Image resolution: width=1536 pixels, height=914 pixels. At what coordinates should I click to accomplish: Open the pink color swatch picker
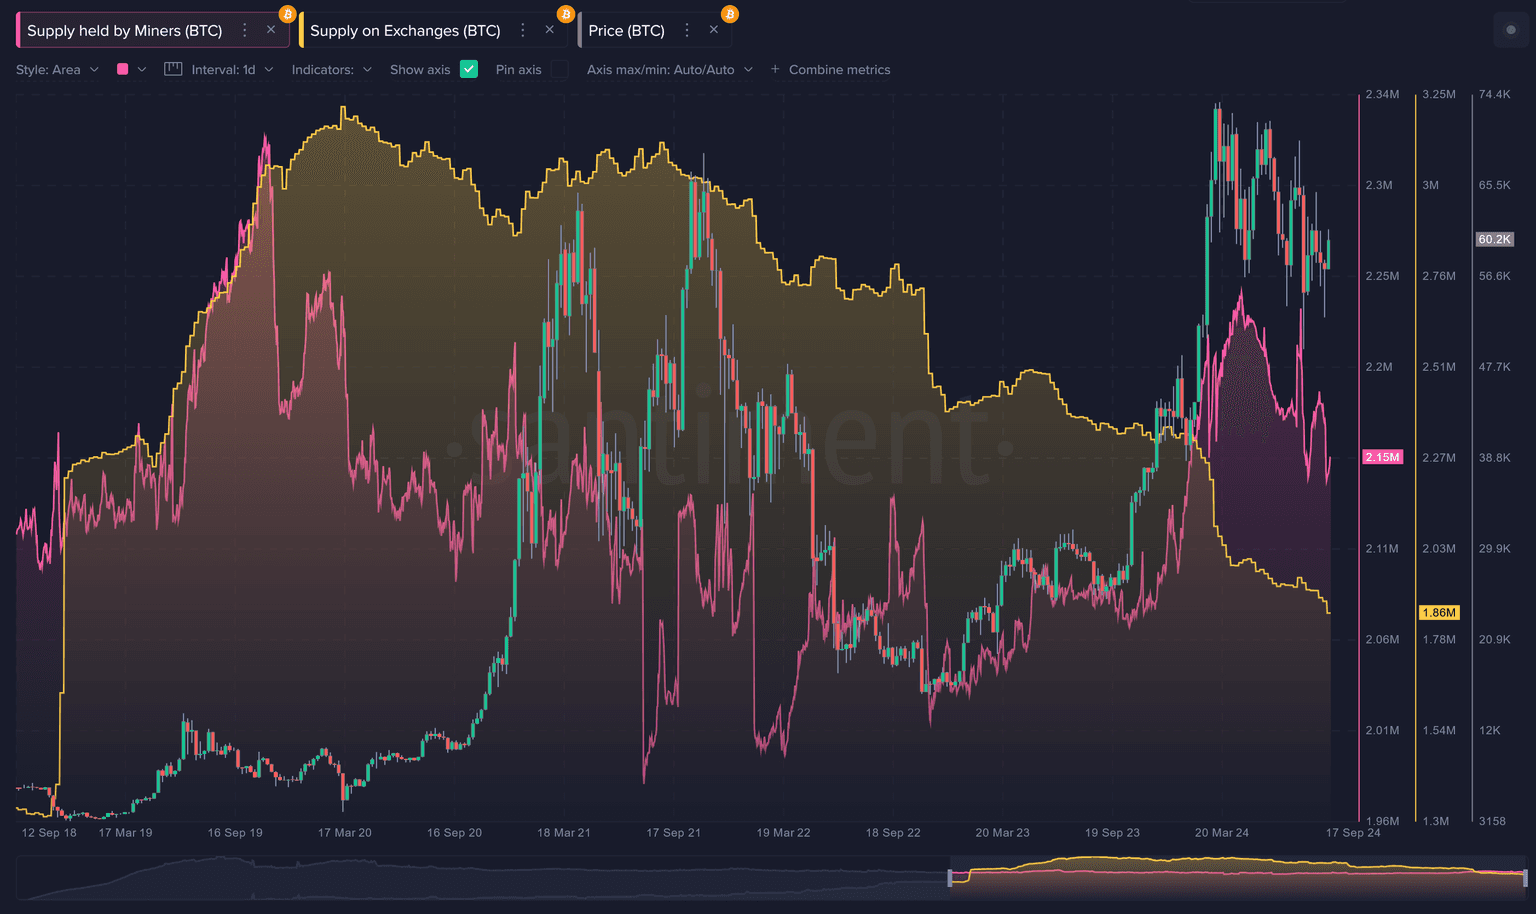[131, 70]
